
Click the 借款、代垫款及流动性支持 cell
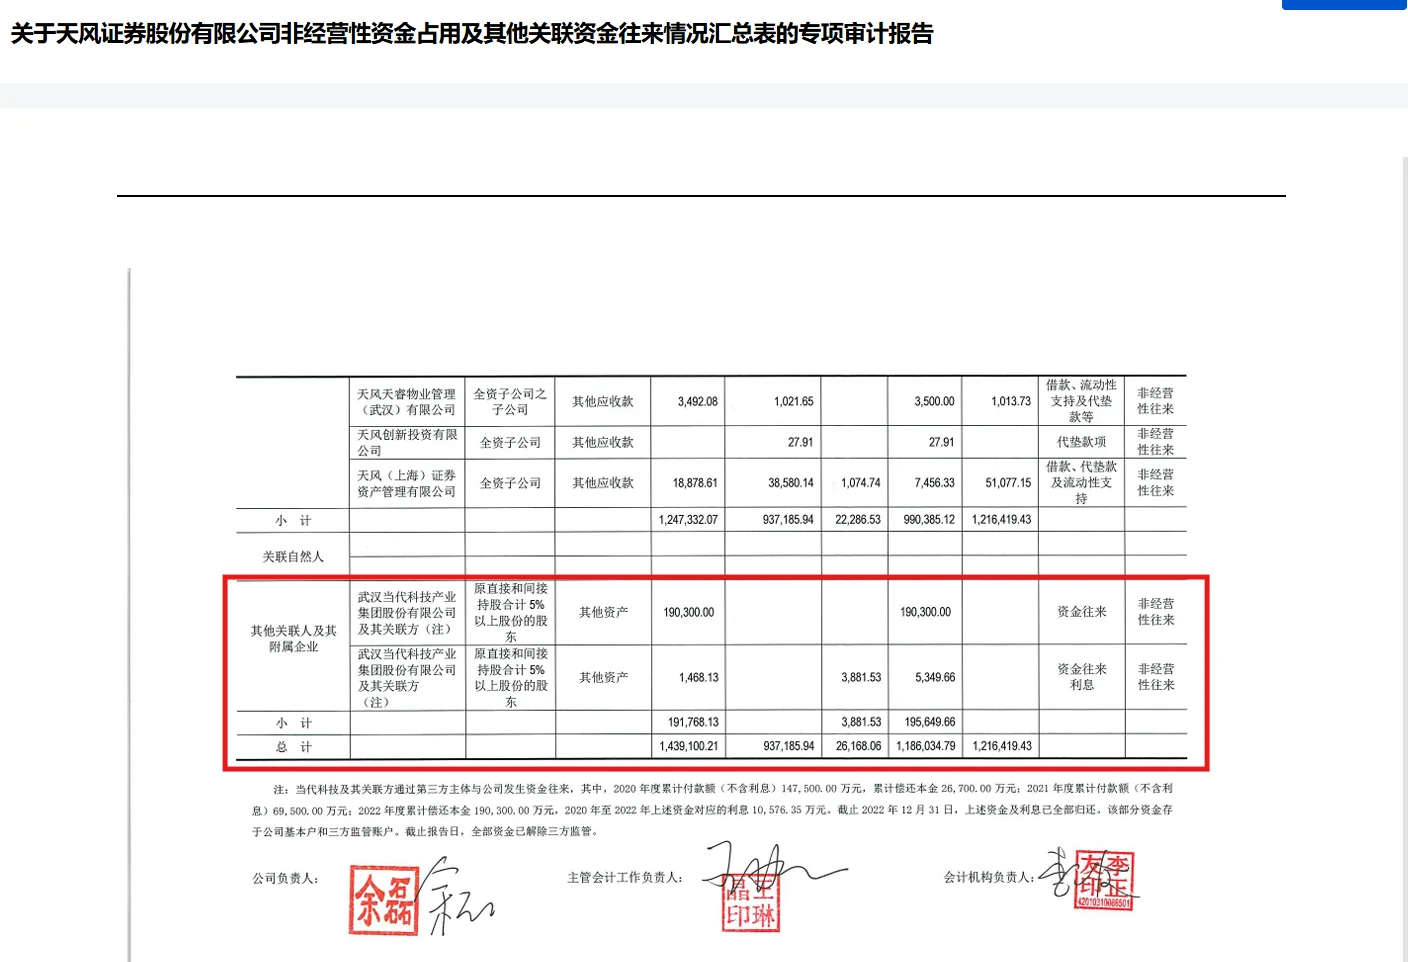tap(1081, 483)
